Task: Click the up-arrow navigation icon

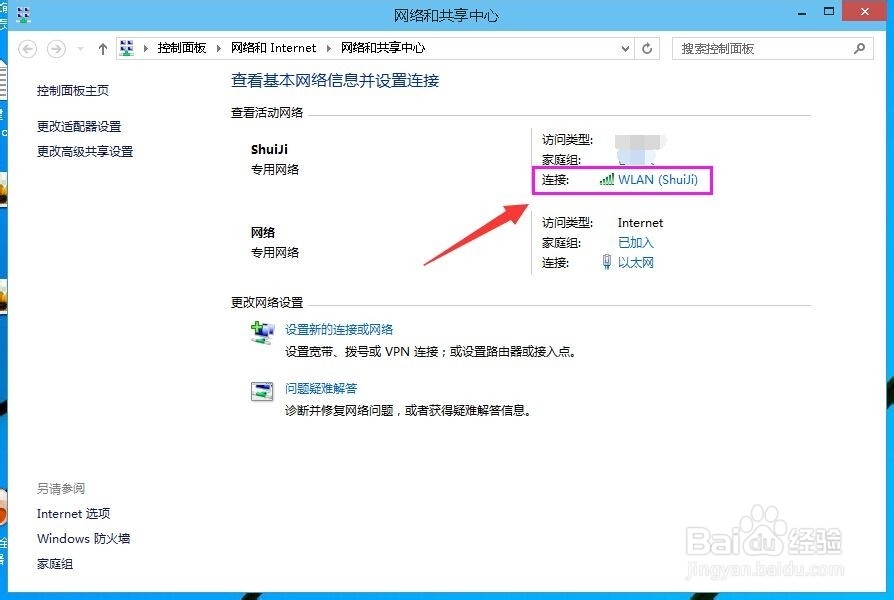Action: 103,47
